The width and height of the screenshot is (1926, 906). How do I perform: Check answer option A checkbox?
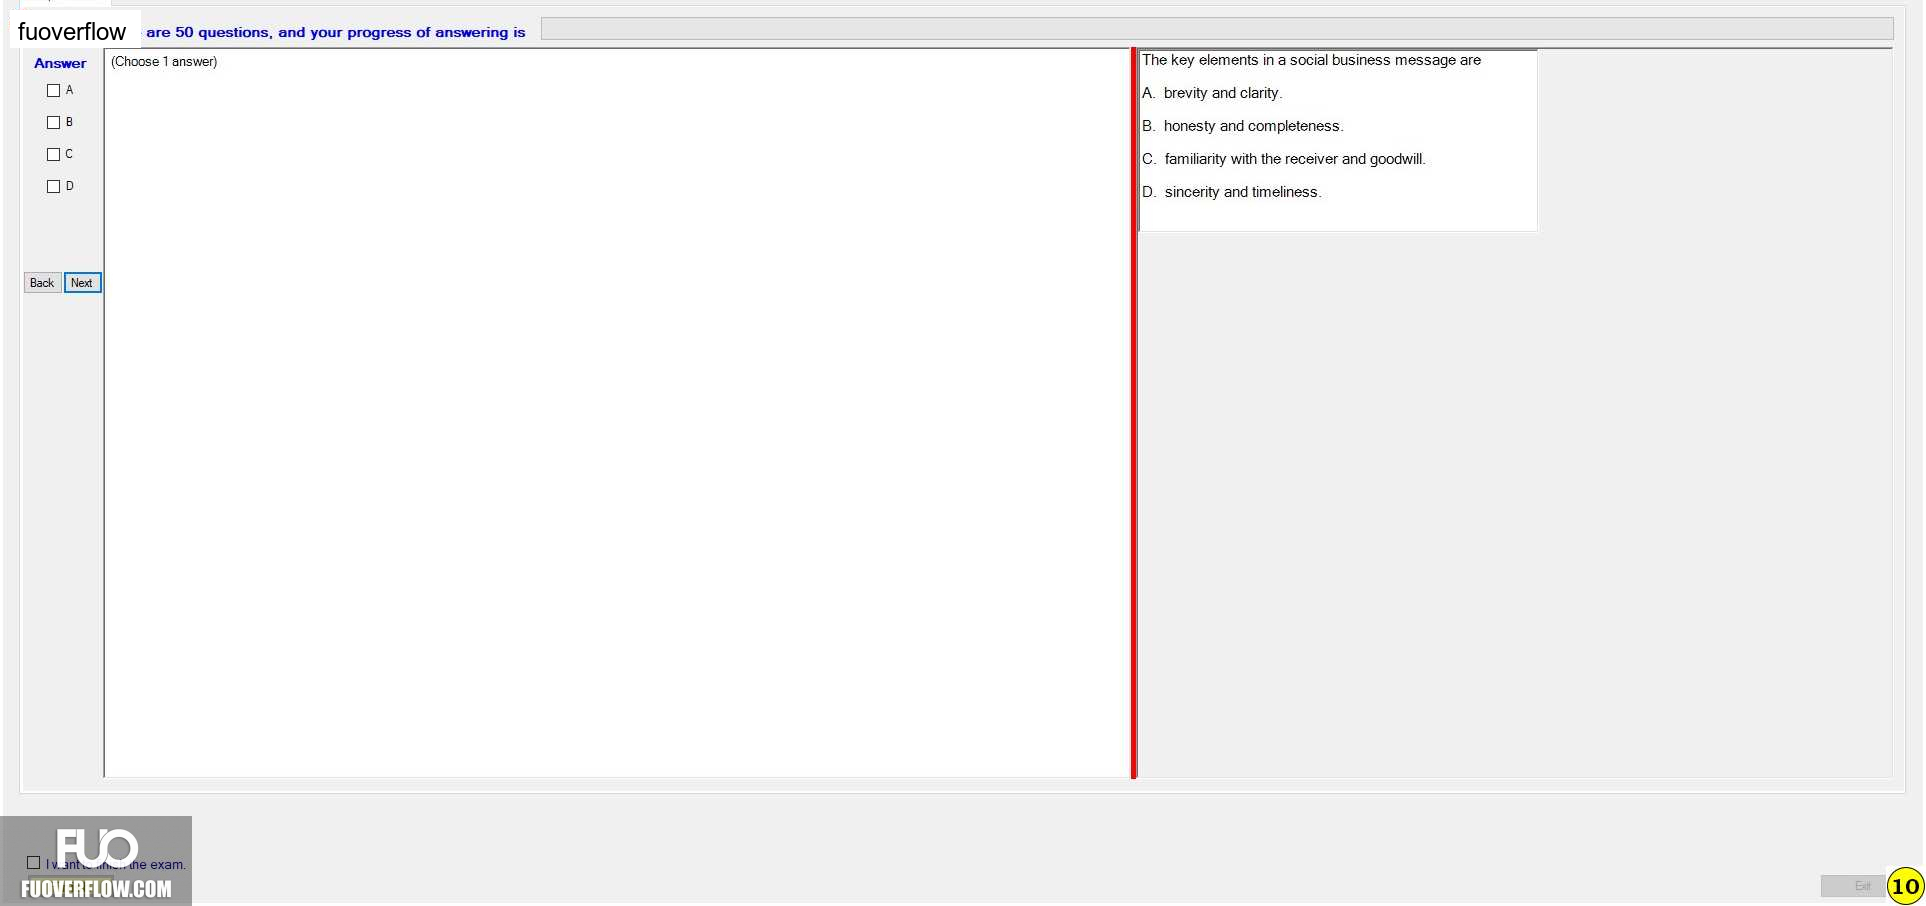(53, 91)
